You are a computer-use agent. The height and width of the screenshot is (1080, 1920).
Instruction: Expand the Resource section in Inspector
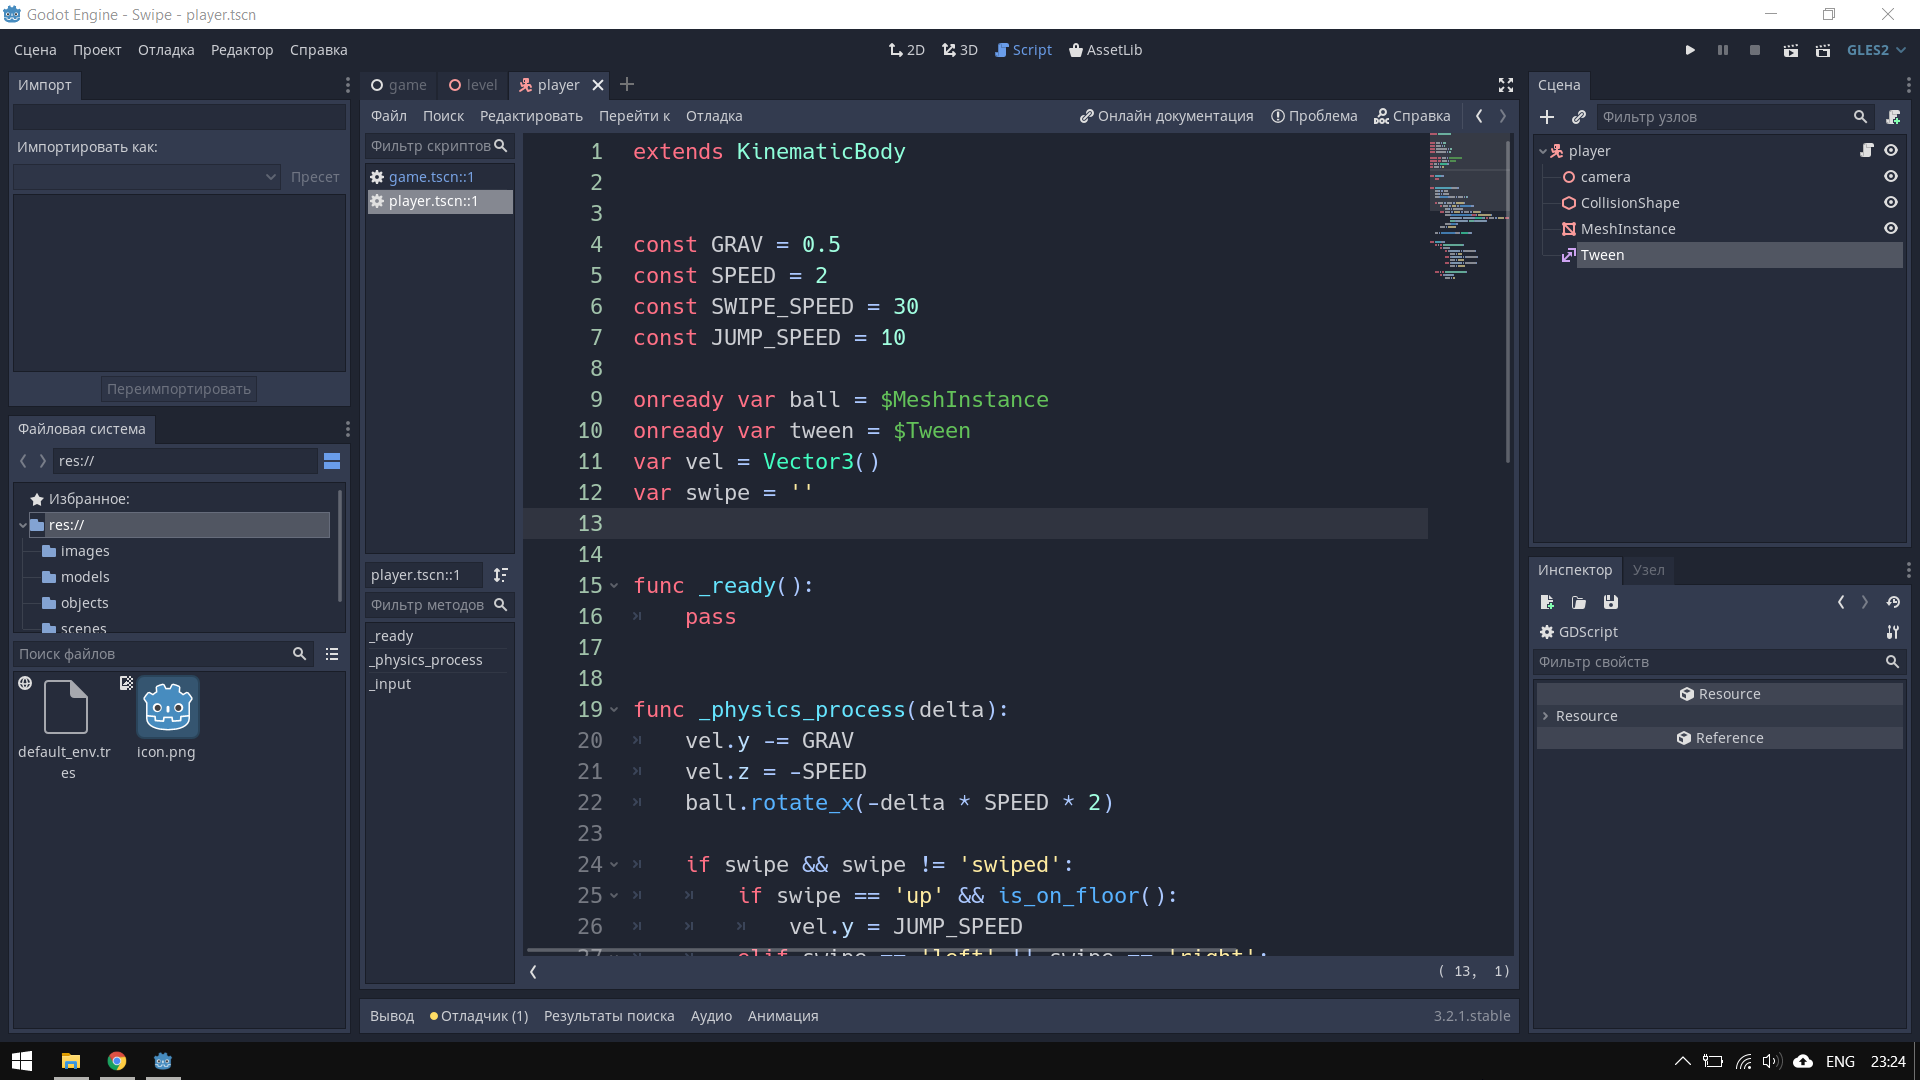(1545, 716)
